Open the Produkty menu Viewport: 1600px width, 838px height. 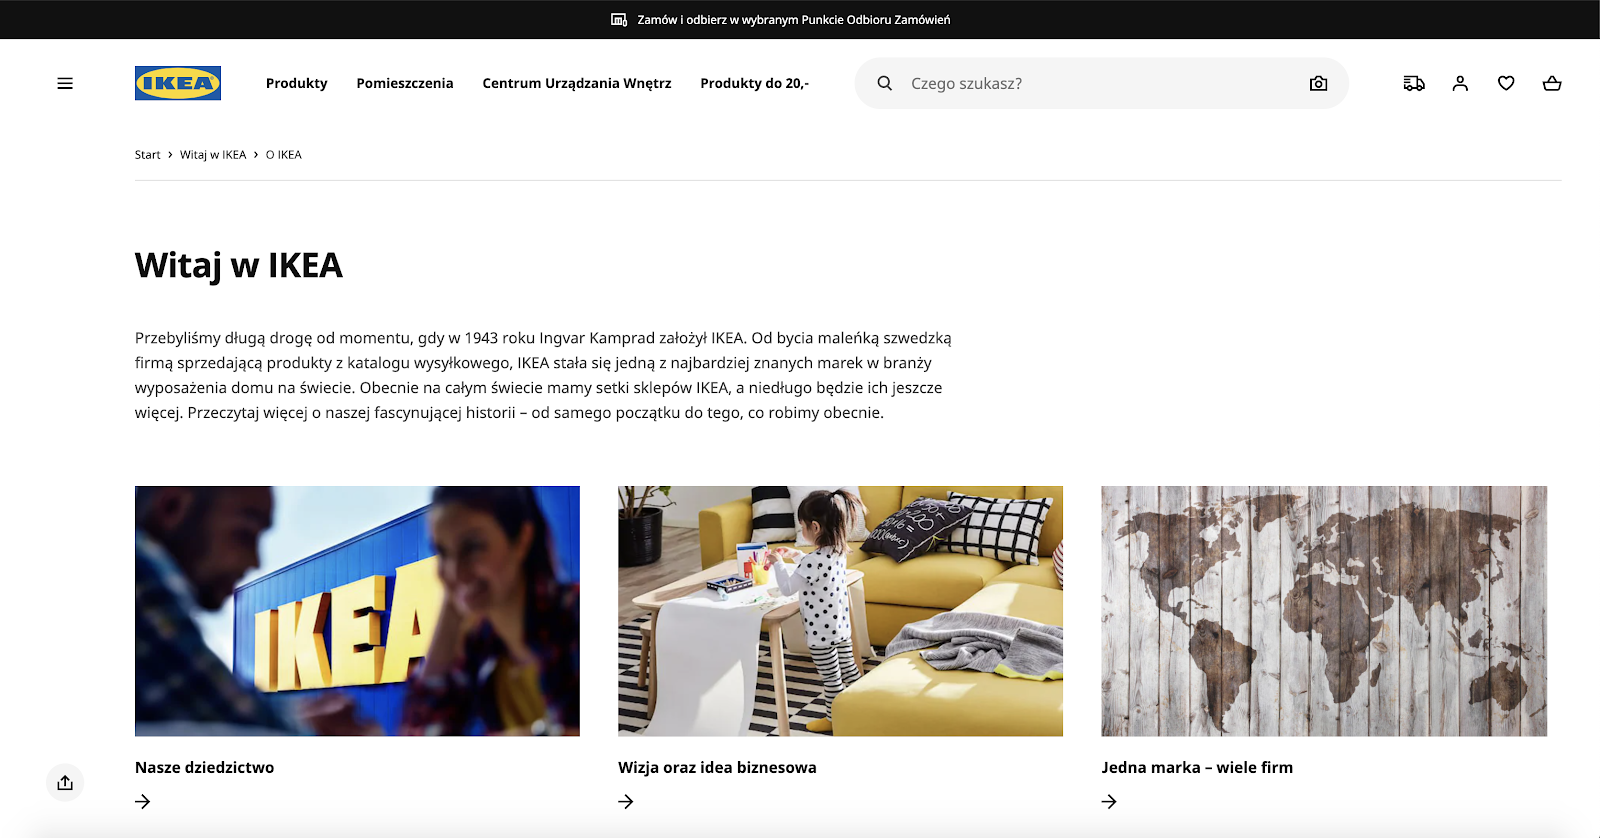(296, 83)
